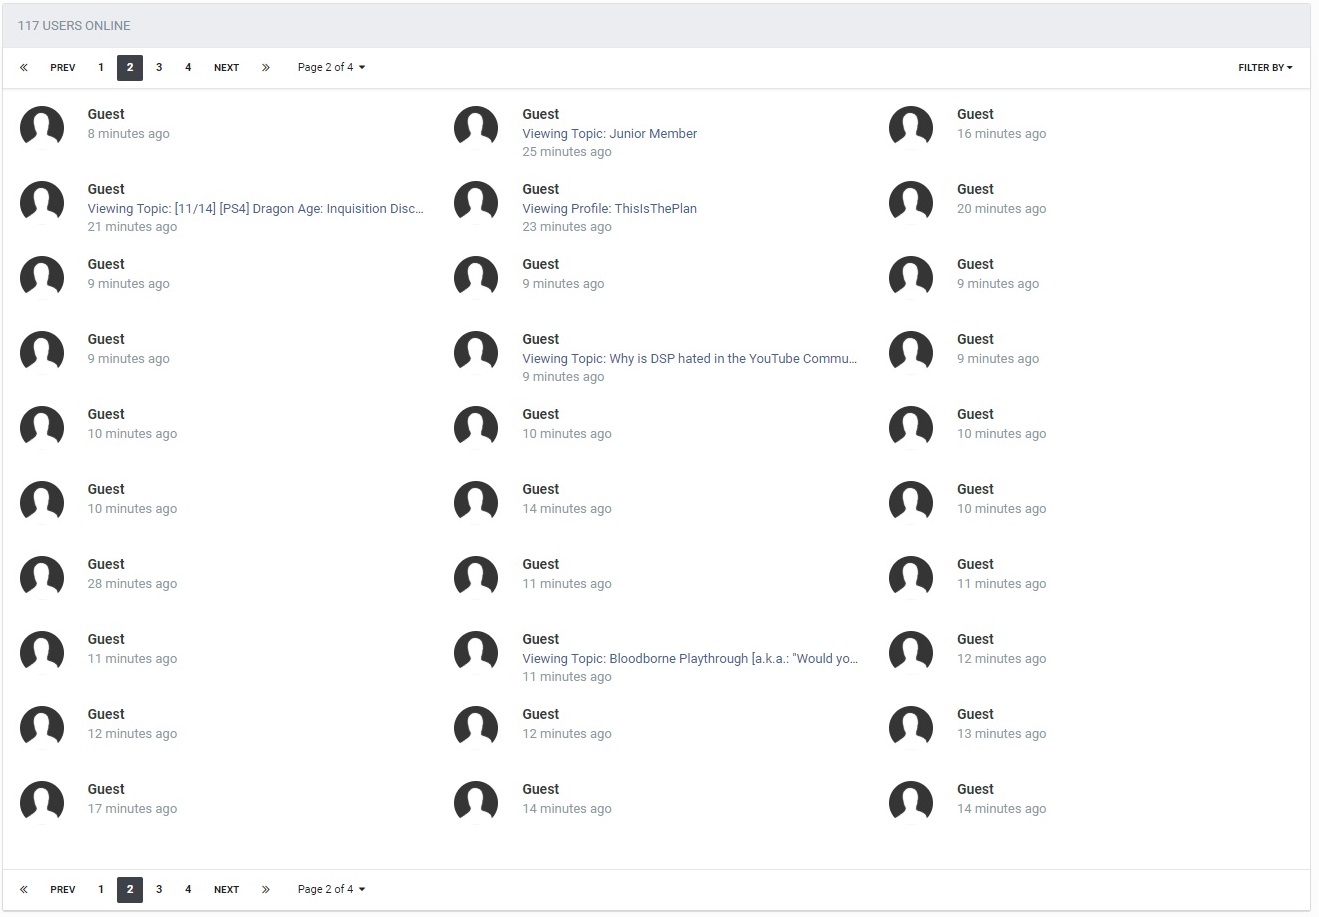Click Guest name above the ThisIsThePlan profile link
Viewport: 1319px width, 917px height.
point(541,190)
